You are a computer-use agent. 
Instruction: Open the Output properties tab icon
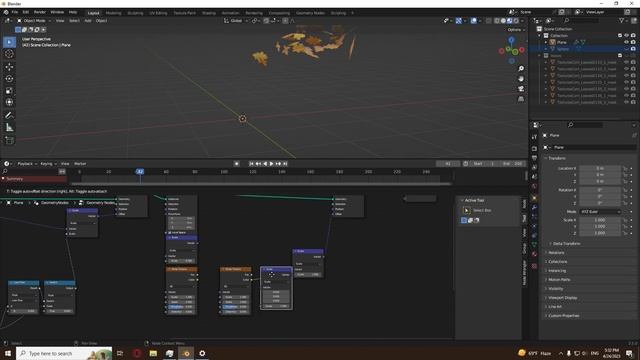click(534, 158)
